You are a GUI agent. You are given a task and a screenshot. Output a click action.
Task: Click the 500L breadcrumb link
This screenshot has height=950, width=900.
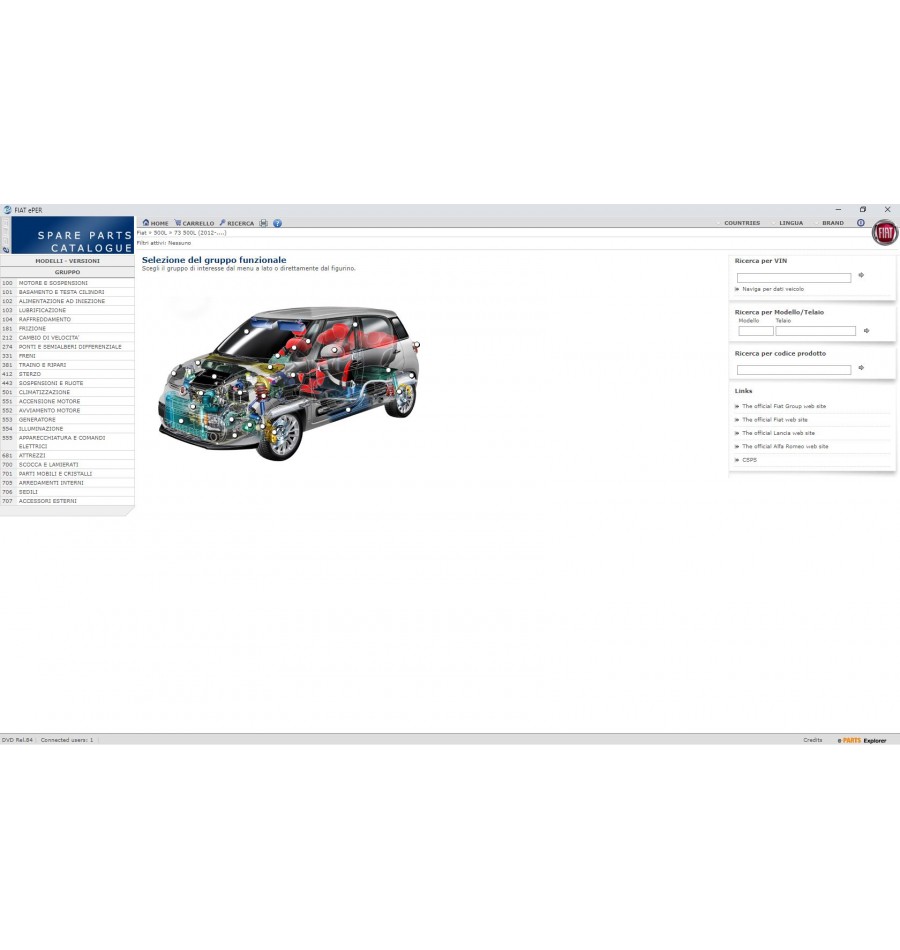pos(160,233)
